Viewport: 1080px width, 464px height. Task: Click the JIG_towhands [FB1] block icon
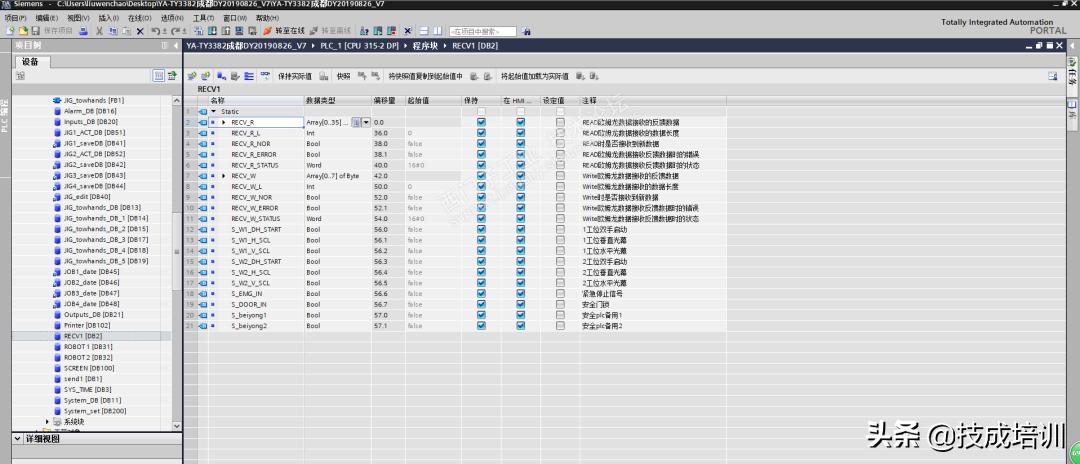click(58, 100)
